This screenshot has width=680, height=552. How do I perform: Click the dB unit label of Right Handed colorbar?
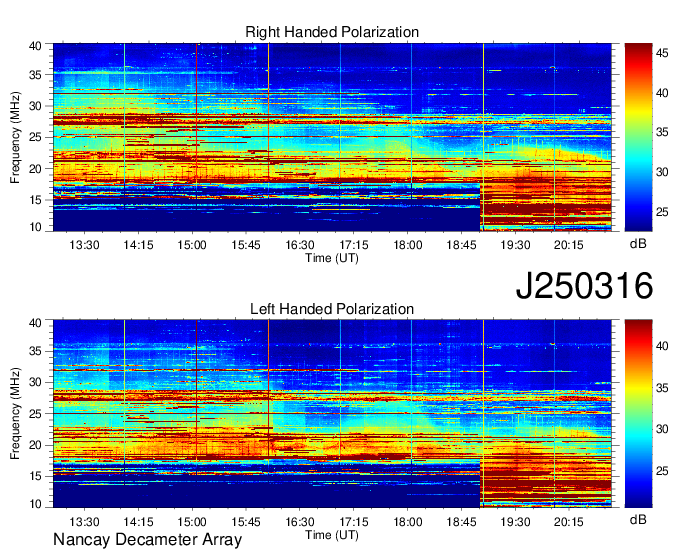click(638, 244)
